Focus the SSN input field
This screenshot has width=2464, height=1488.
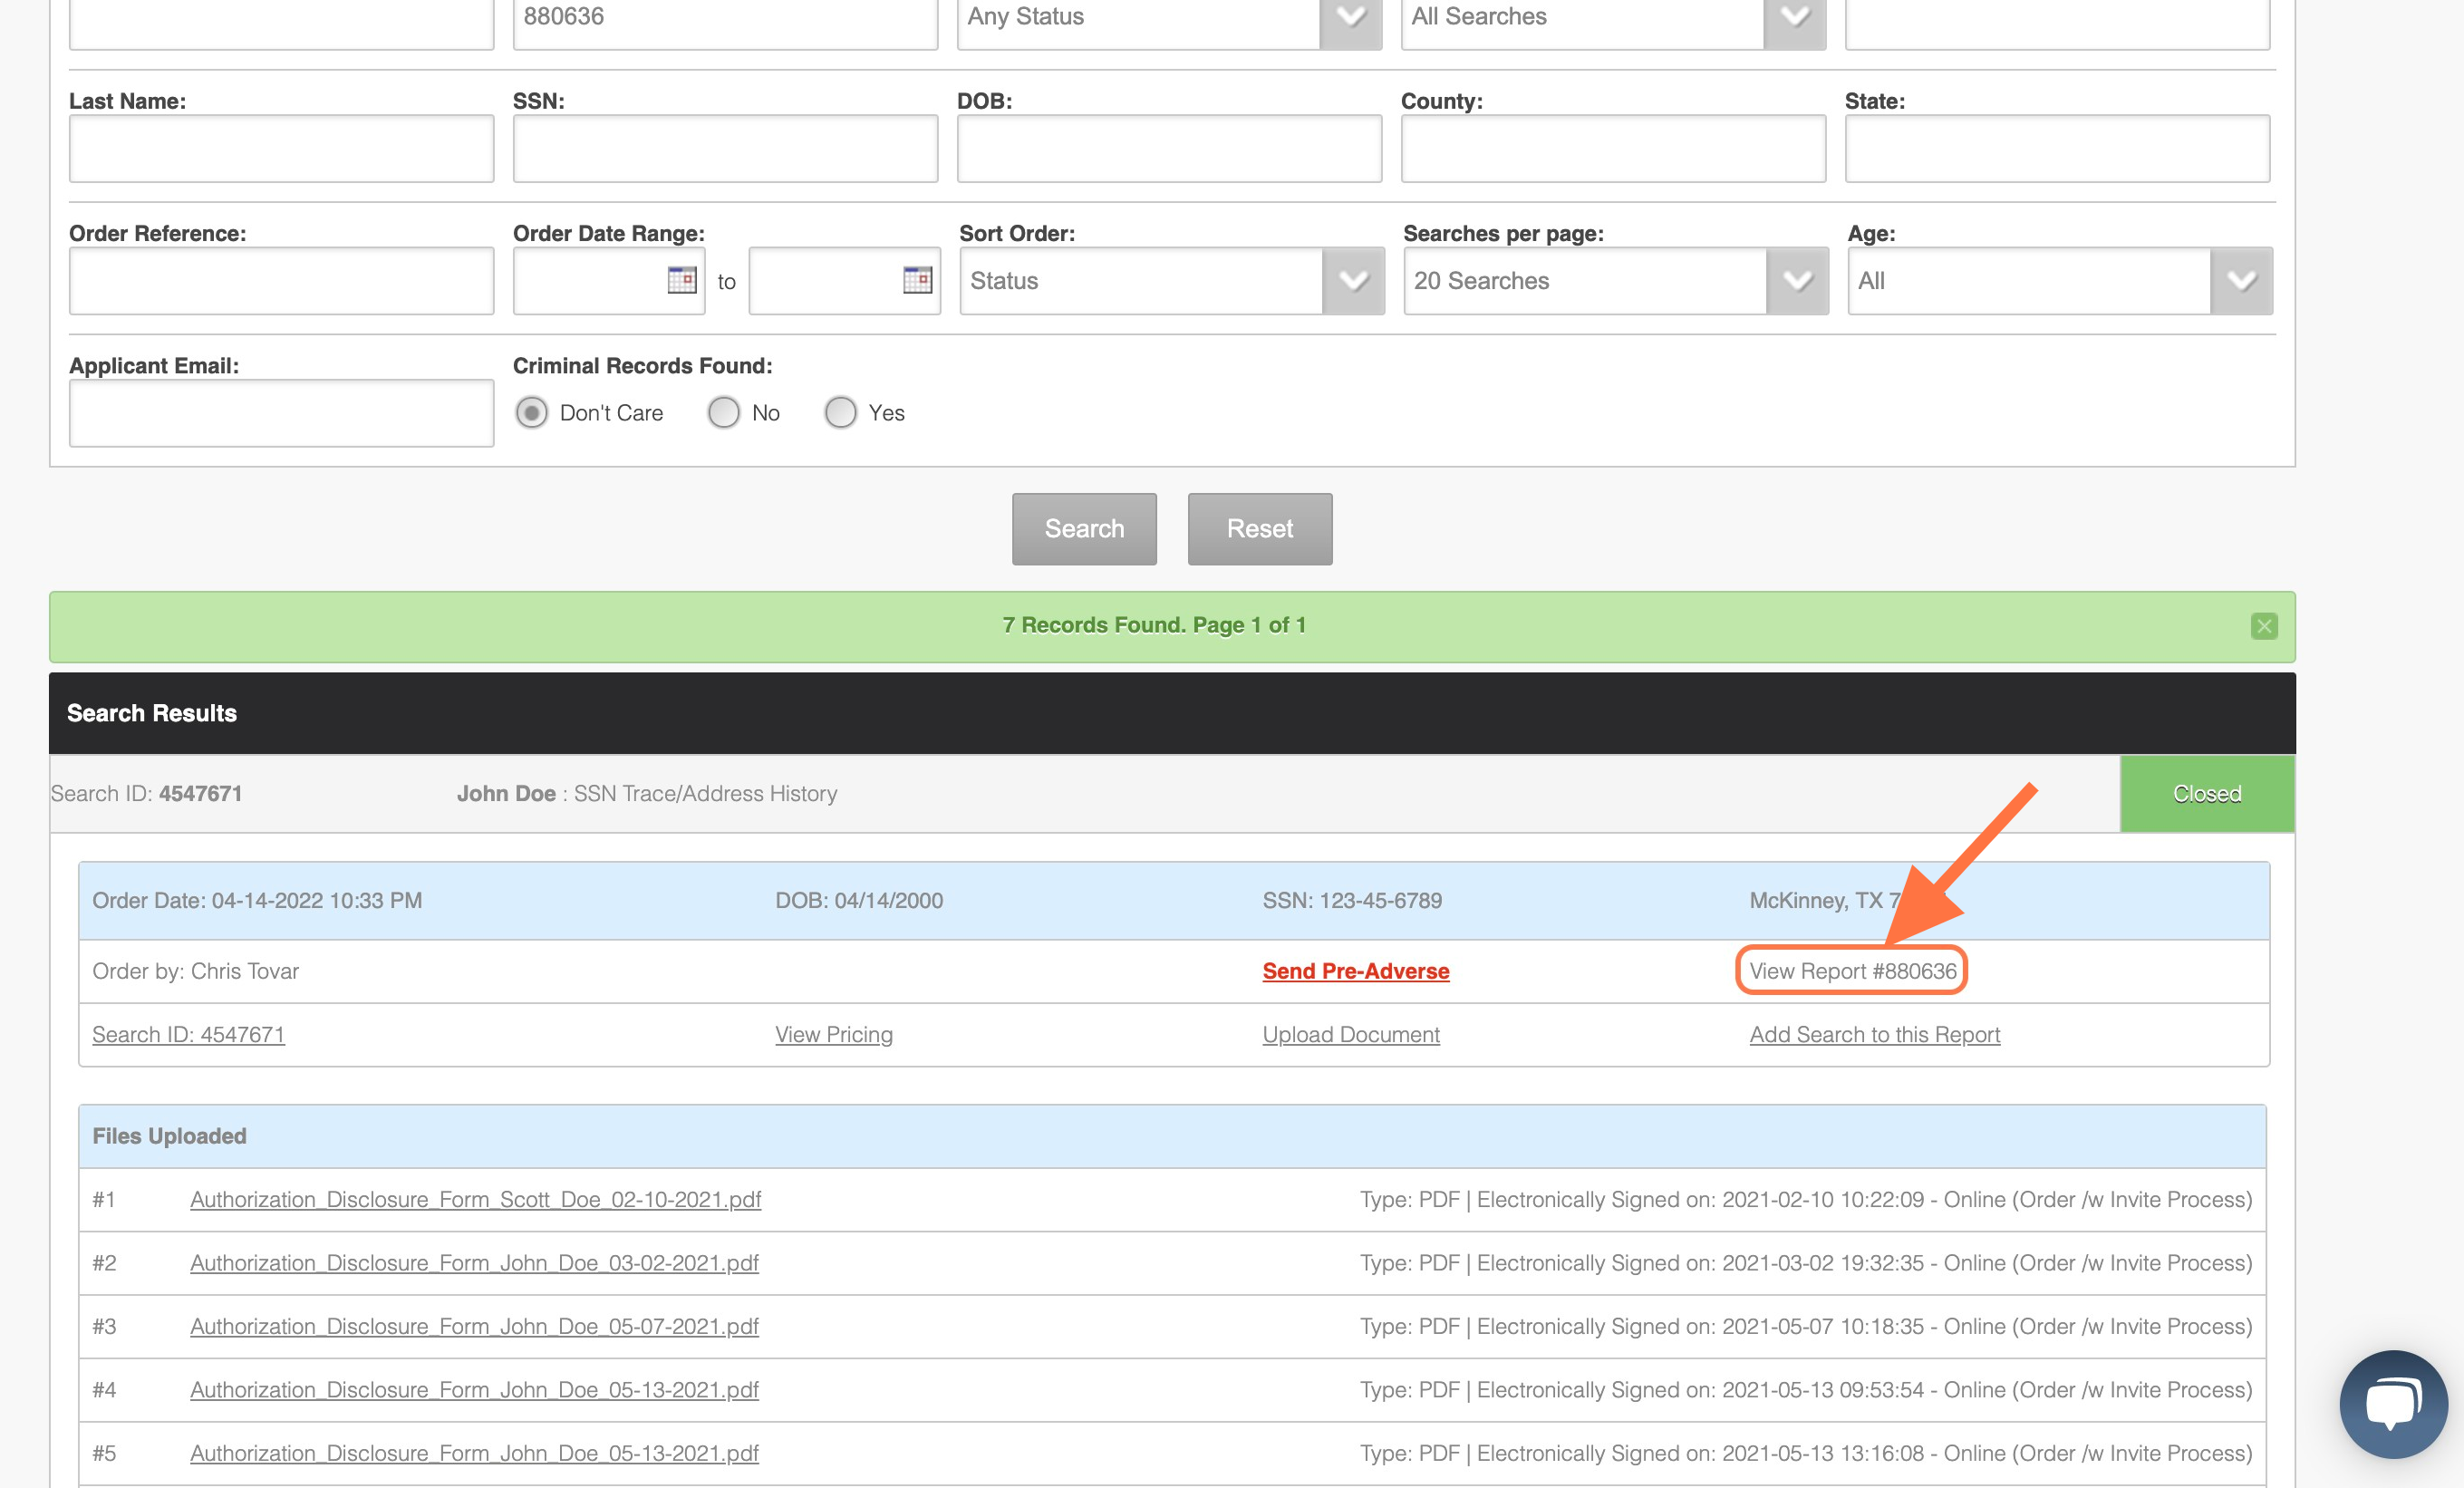pos(725,148)
